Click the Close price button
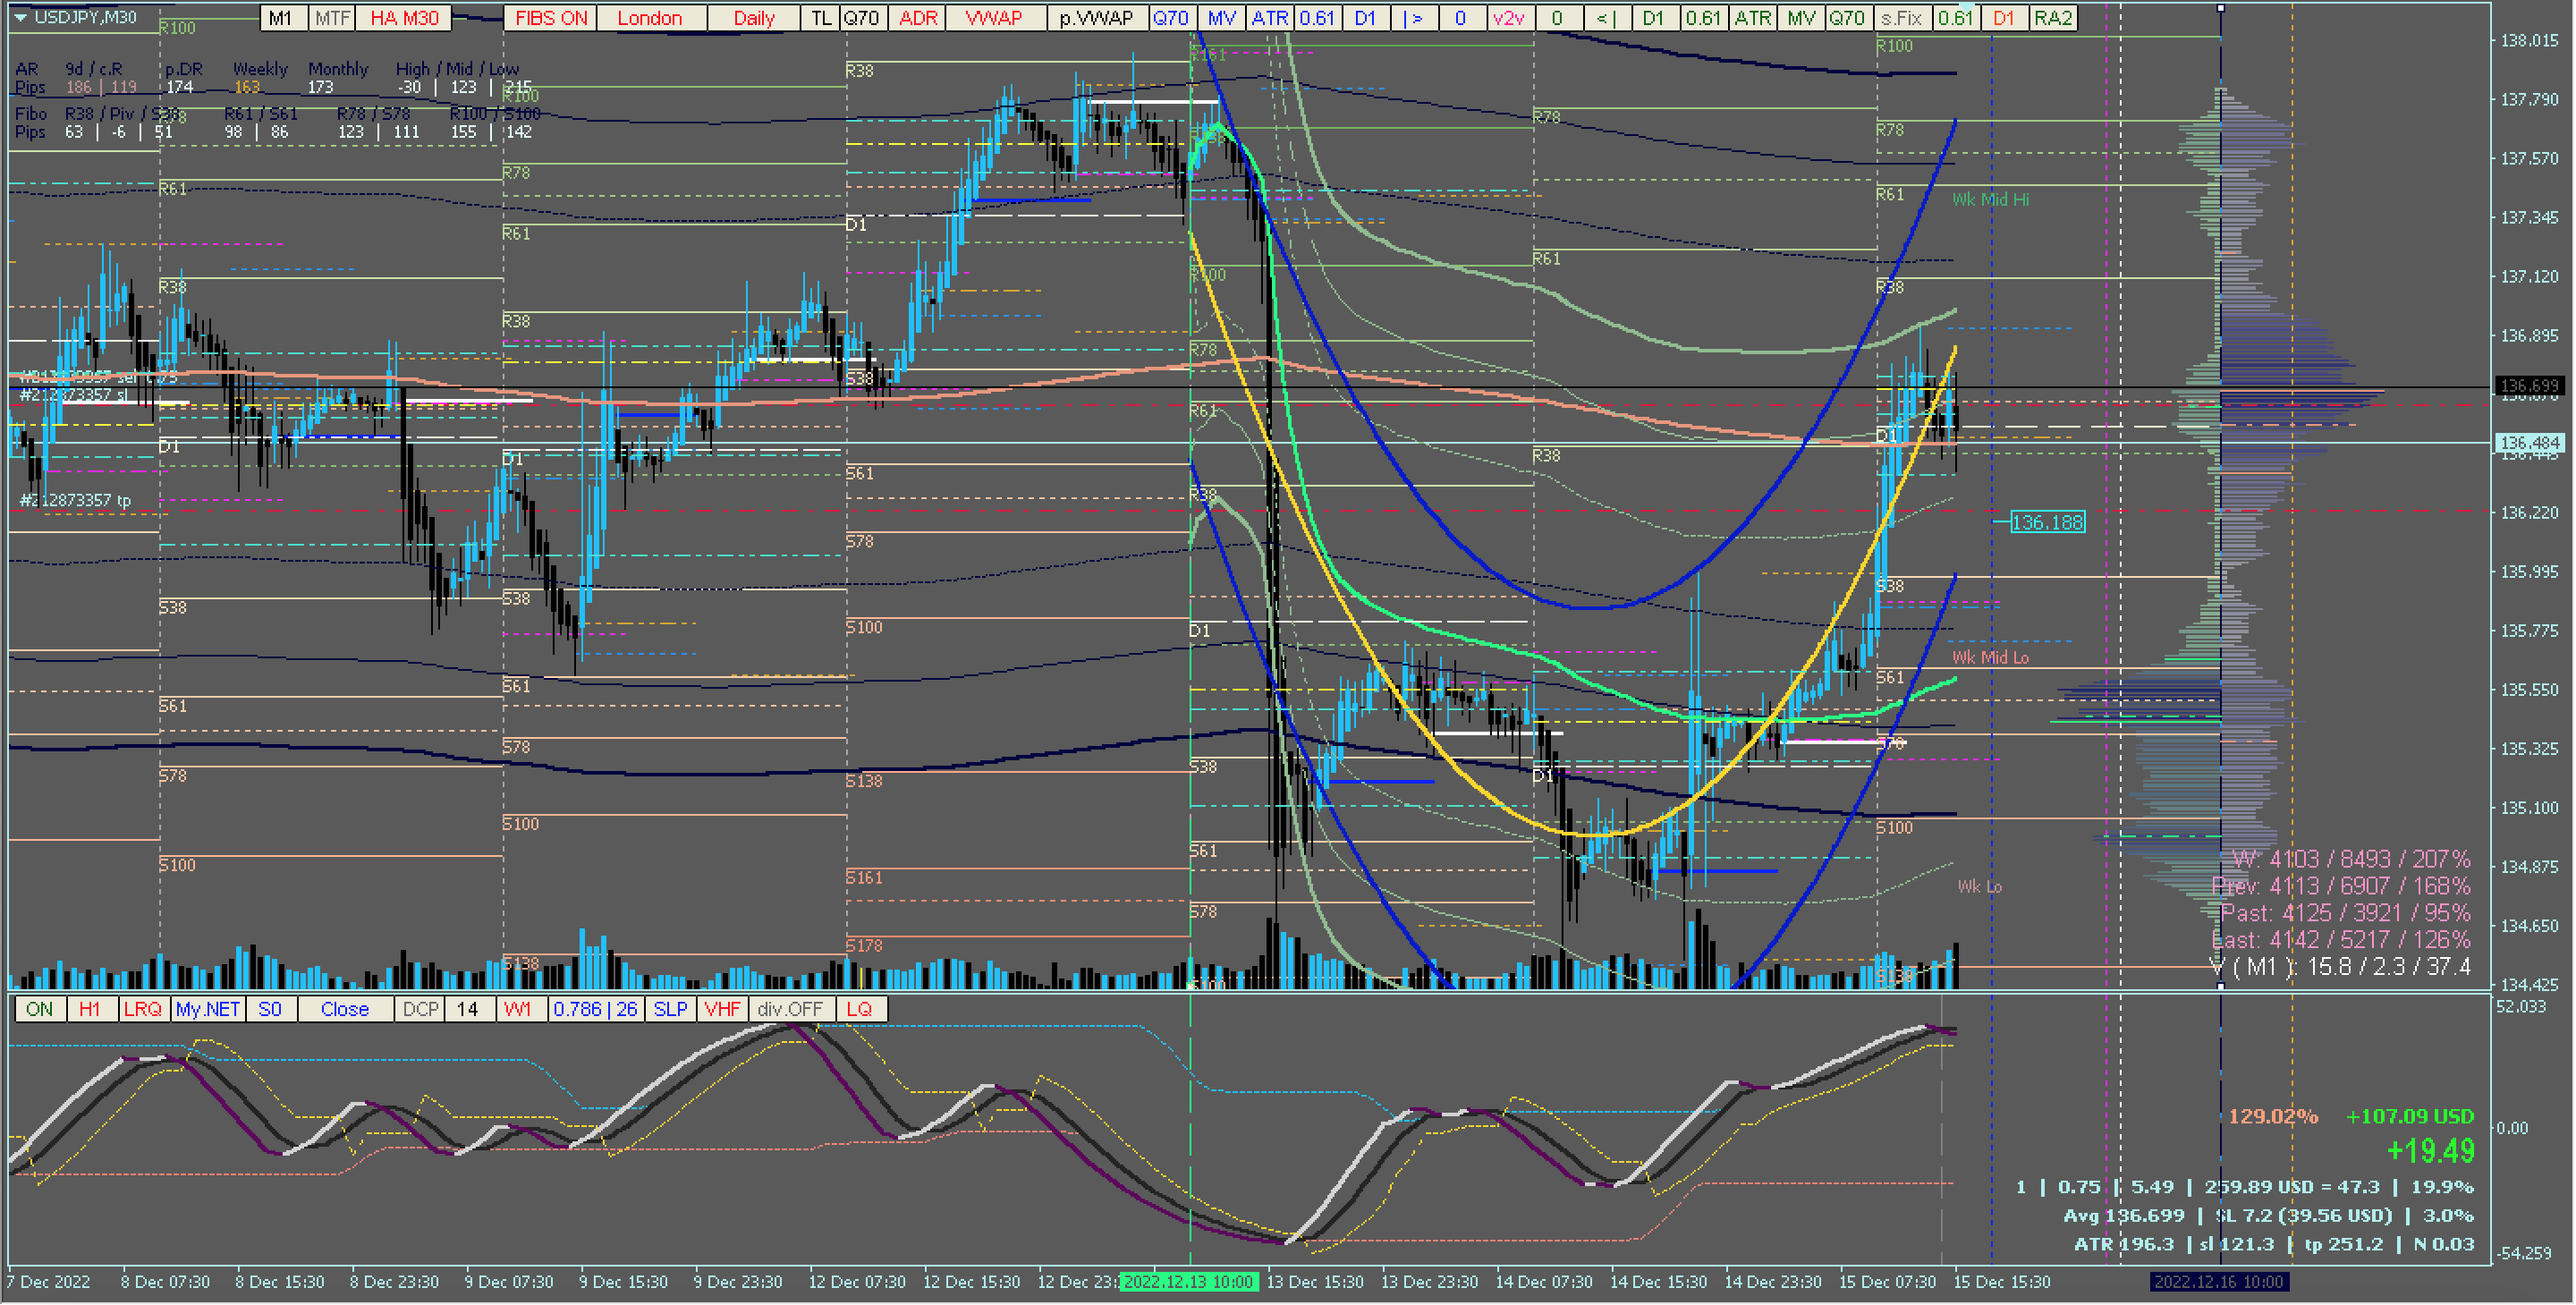2576x1305 pixels. tap(345, 1010)
